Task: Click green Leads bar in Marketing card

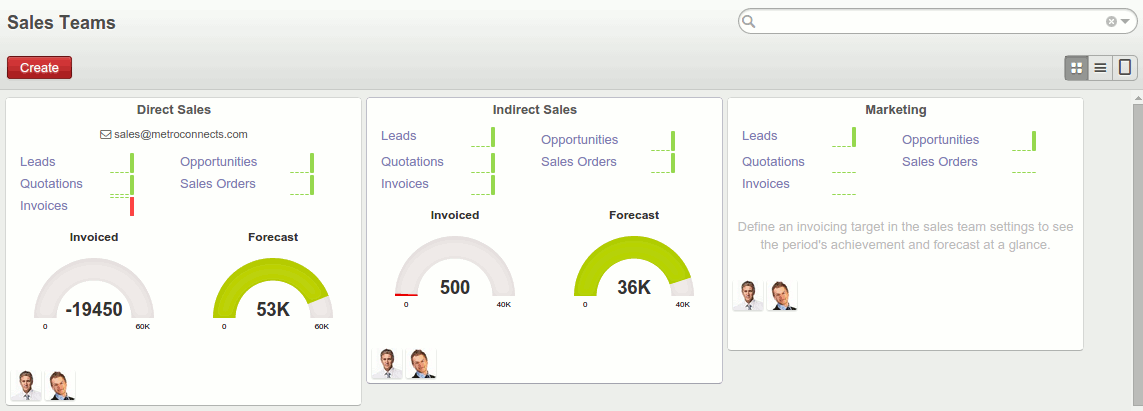Action: pos(853,137)
